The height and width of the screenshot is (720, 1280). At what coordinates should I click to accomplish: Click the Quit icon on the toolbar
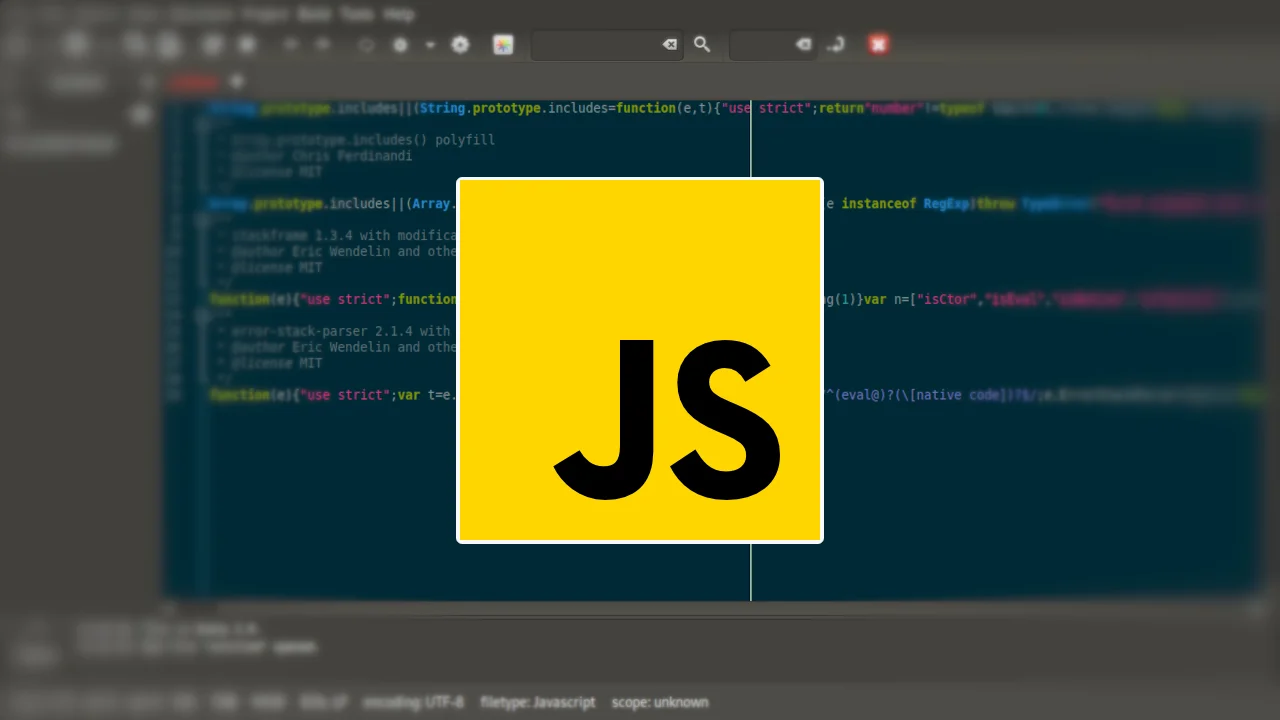pos(878,44)
